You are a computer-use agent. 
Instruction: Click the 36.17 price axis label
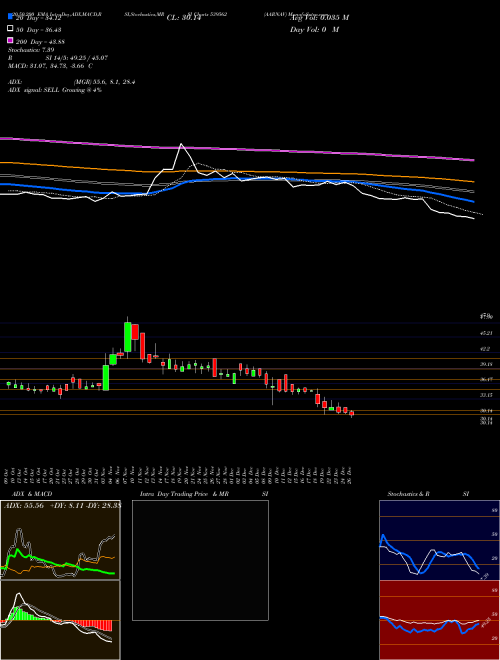point(487,379)
